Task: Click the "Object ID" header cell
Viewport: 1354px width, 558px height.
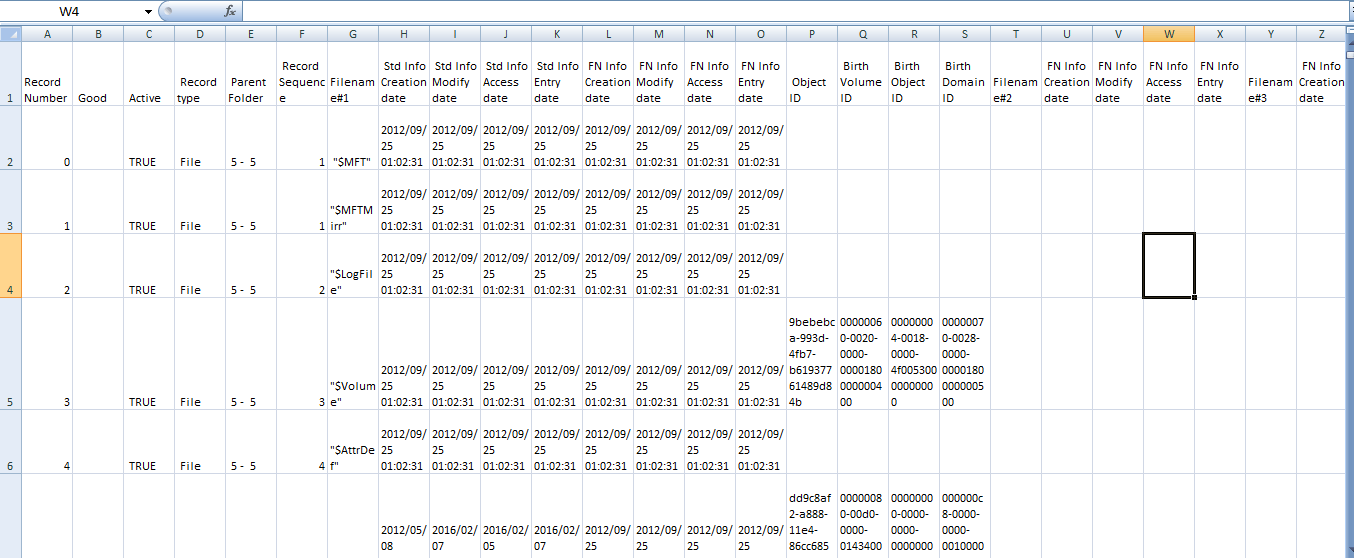Action: (811, 82)
